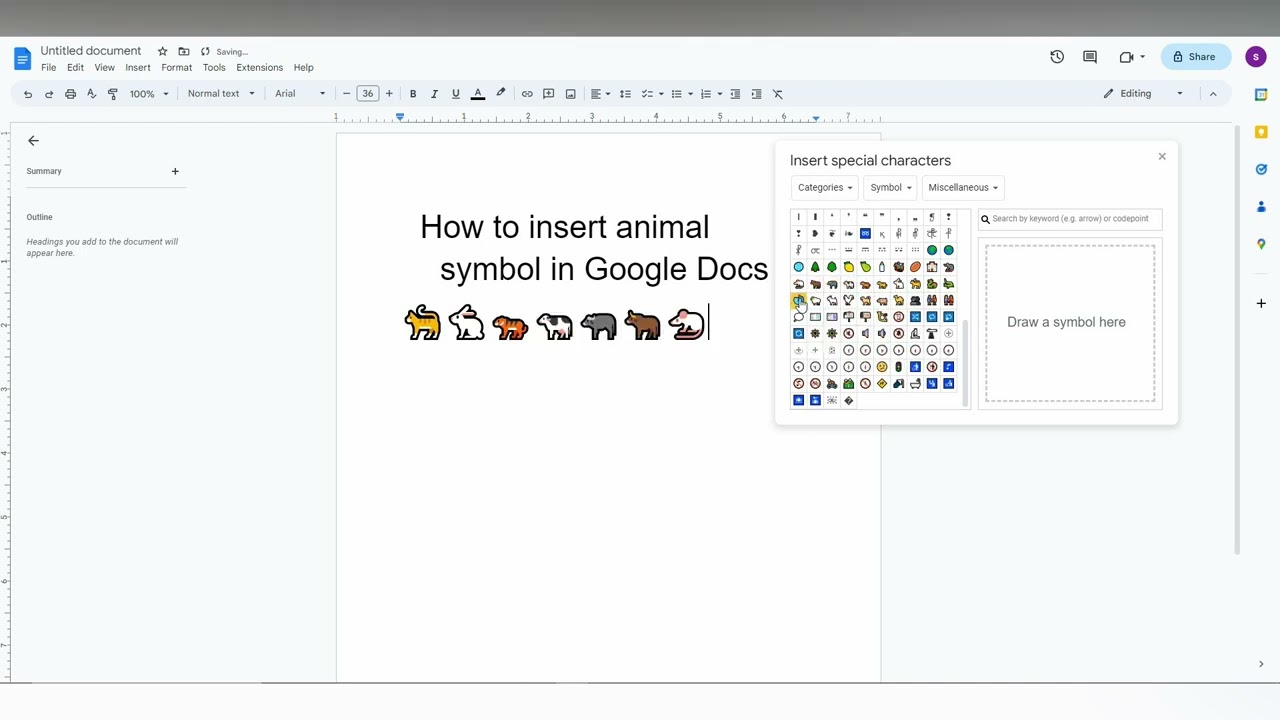Insert the microscope symbol
This screenshot has width=1280, height=720.
pos(915,333)
